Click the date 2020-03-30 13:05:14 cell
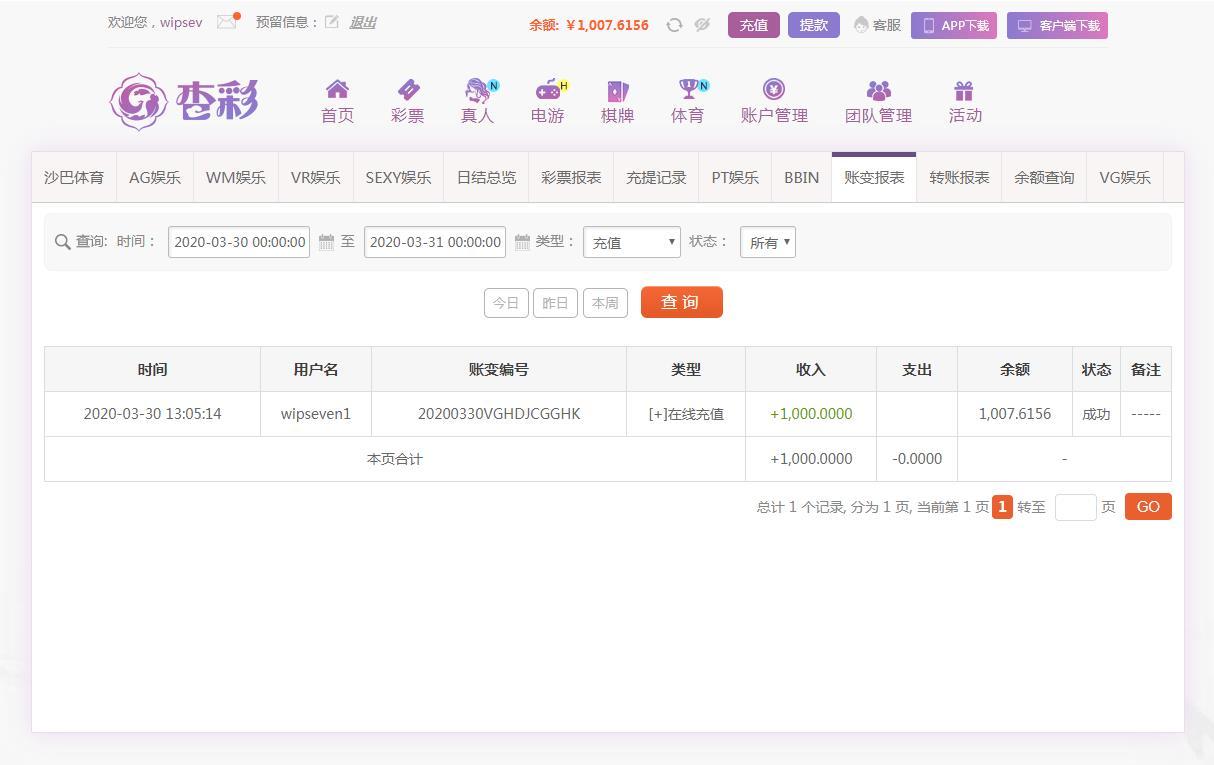This screenshot has width=1214, height=765. pos(153,414)
